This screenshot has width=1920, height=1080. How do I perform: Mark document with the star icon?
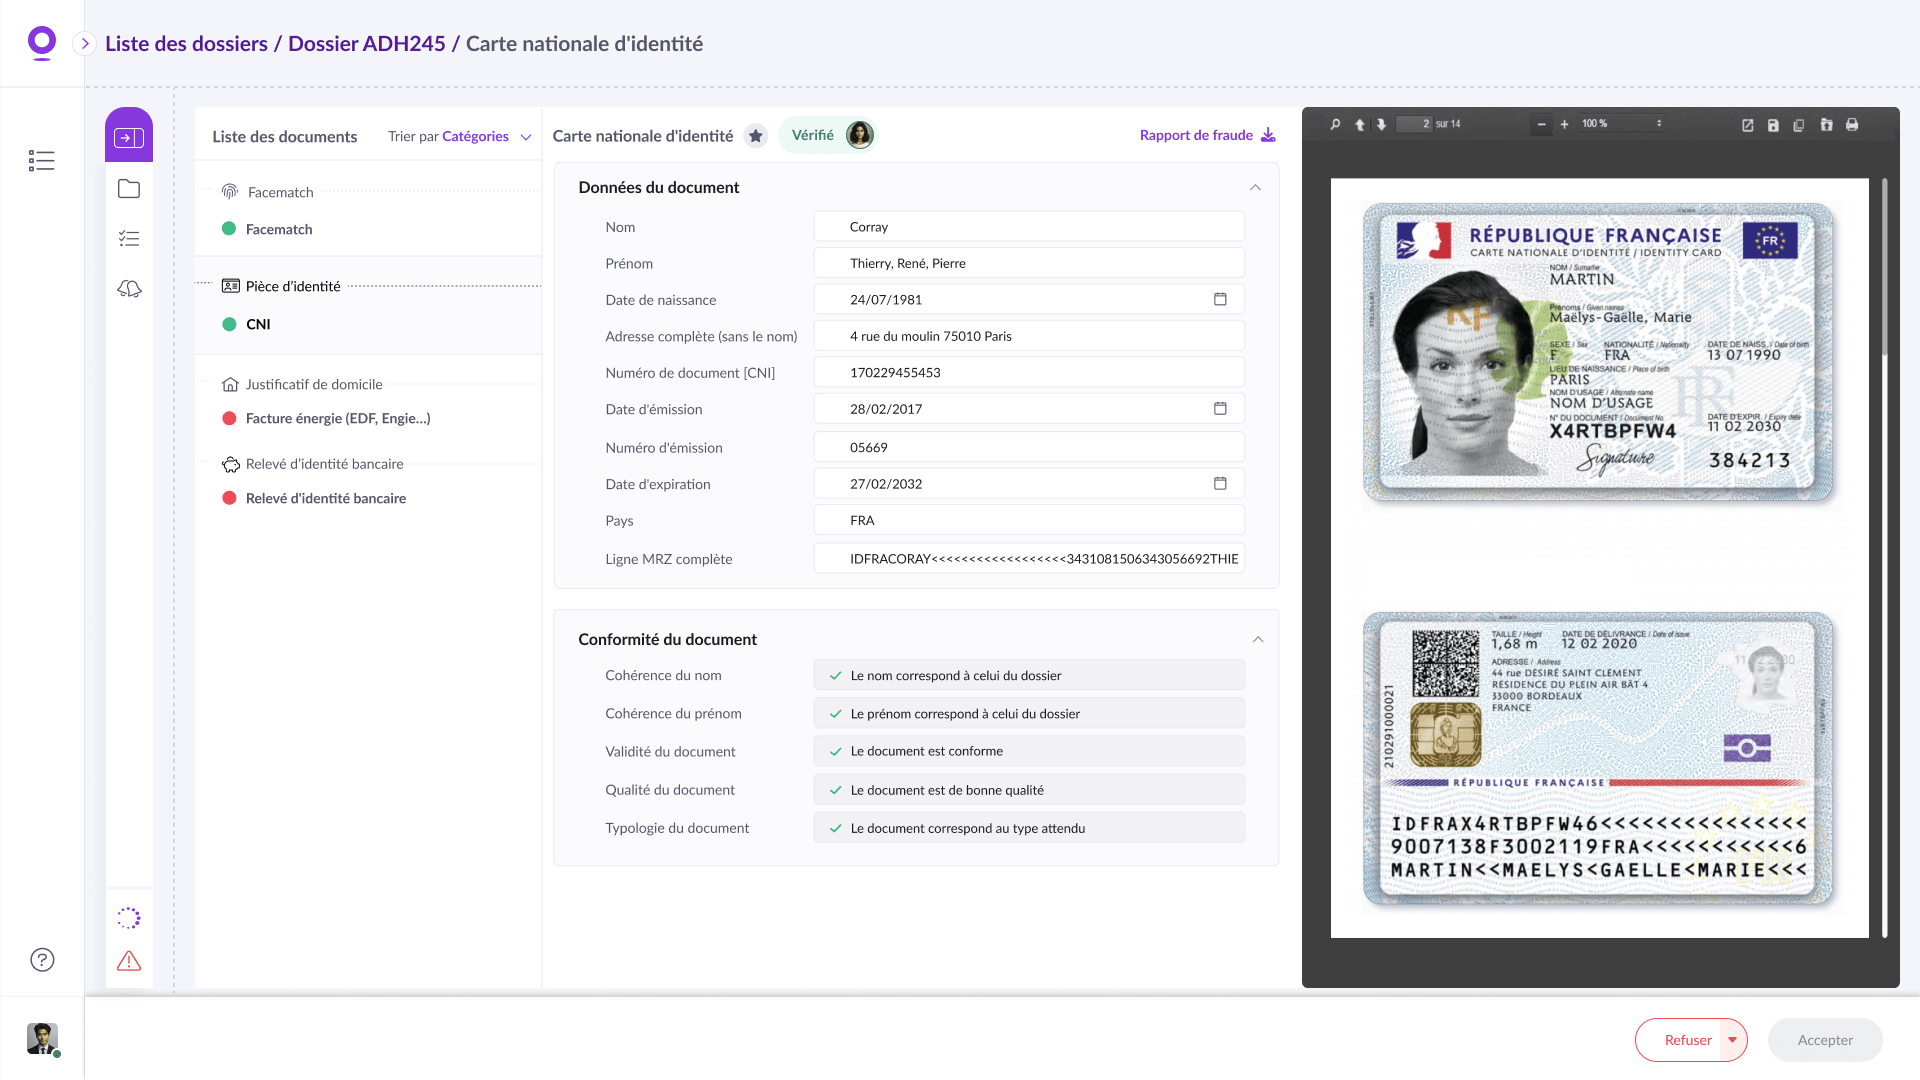[x=756, y=136]
